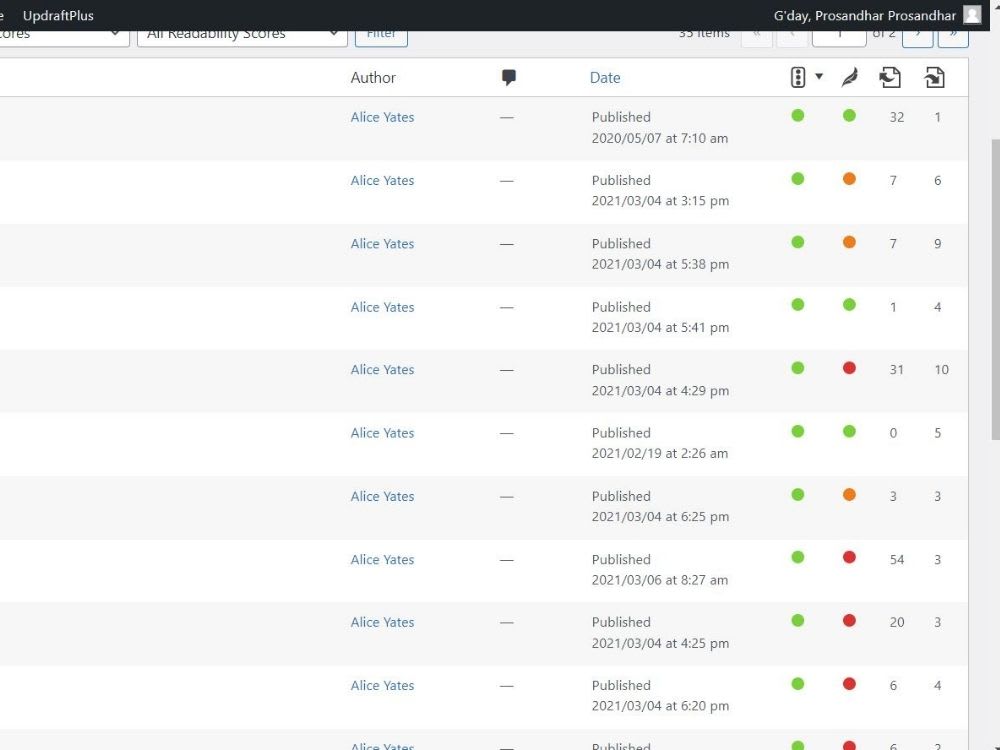1000x750 pixels.
Task: Click red readability dot for 6:20 pm post
Action: point(849,684)
